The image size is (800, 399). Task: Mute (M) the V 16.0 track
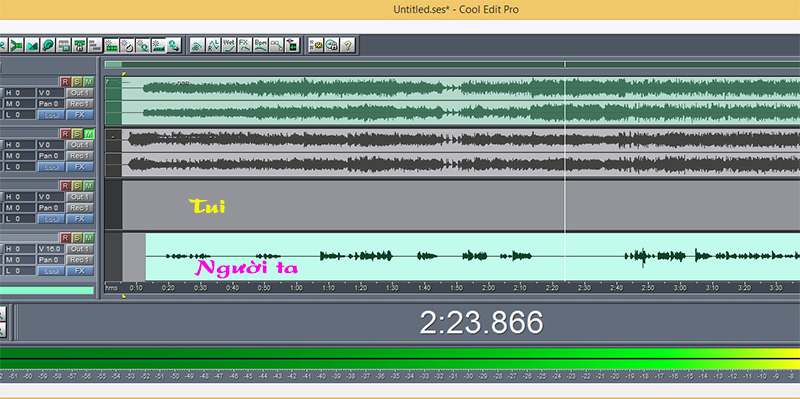89,238
